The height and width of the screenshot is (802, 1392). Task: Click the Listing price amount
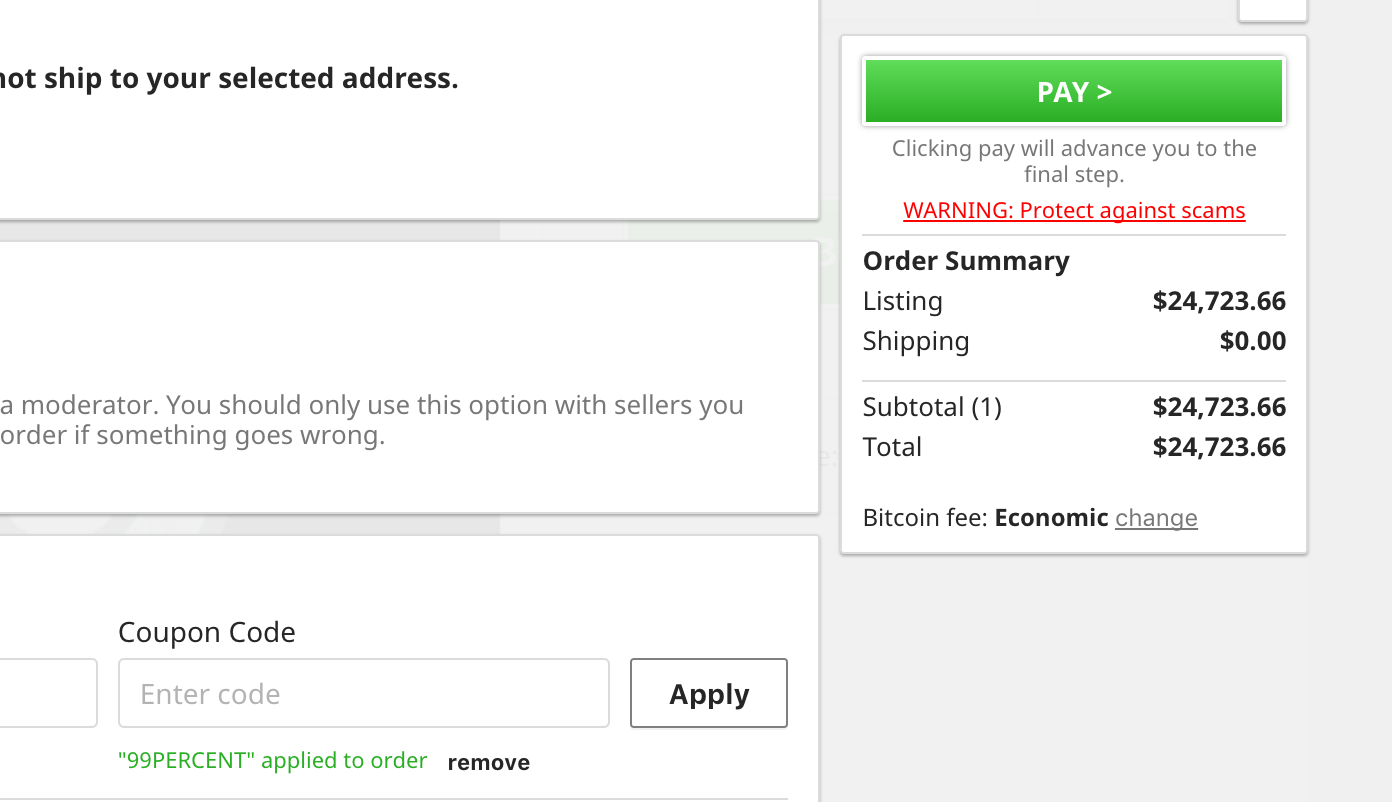1219,300
